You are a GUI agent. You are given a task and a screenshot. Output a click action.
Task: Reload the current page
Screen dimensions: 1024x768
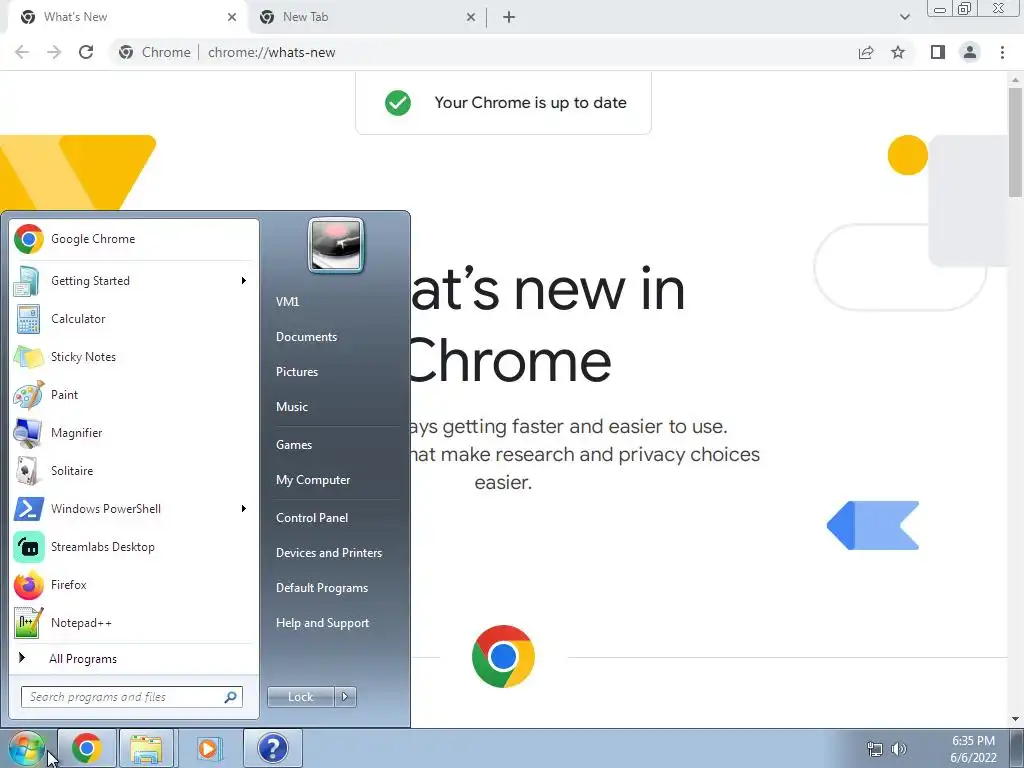click(86, 52)
